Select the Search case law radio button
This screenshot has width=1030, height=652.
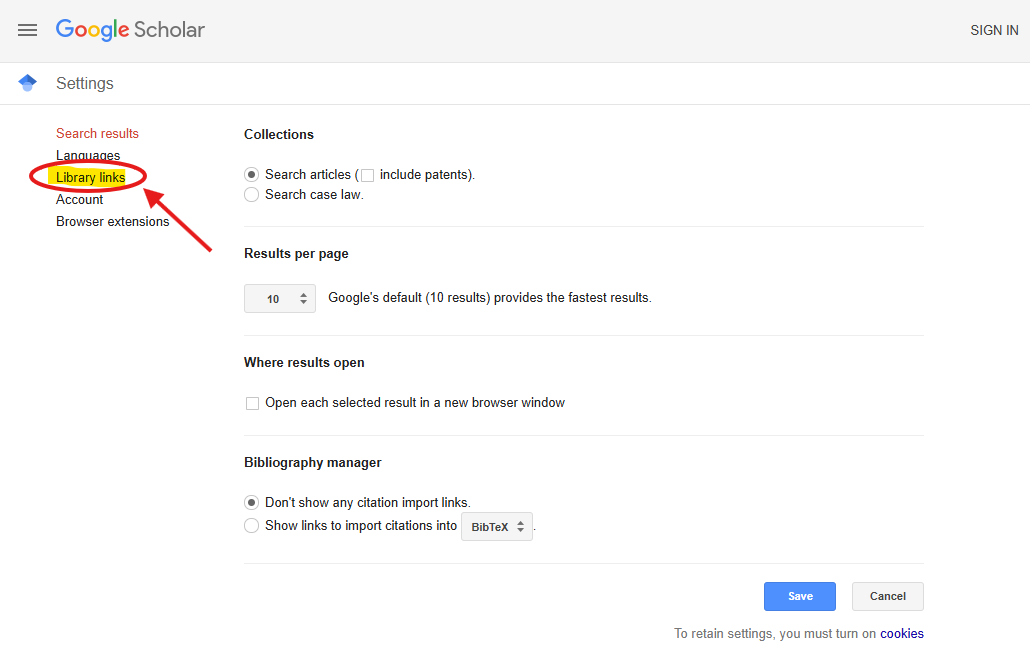251,194
